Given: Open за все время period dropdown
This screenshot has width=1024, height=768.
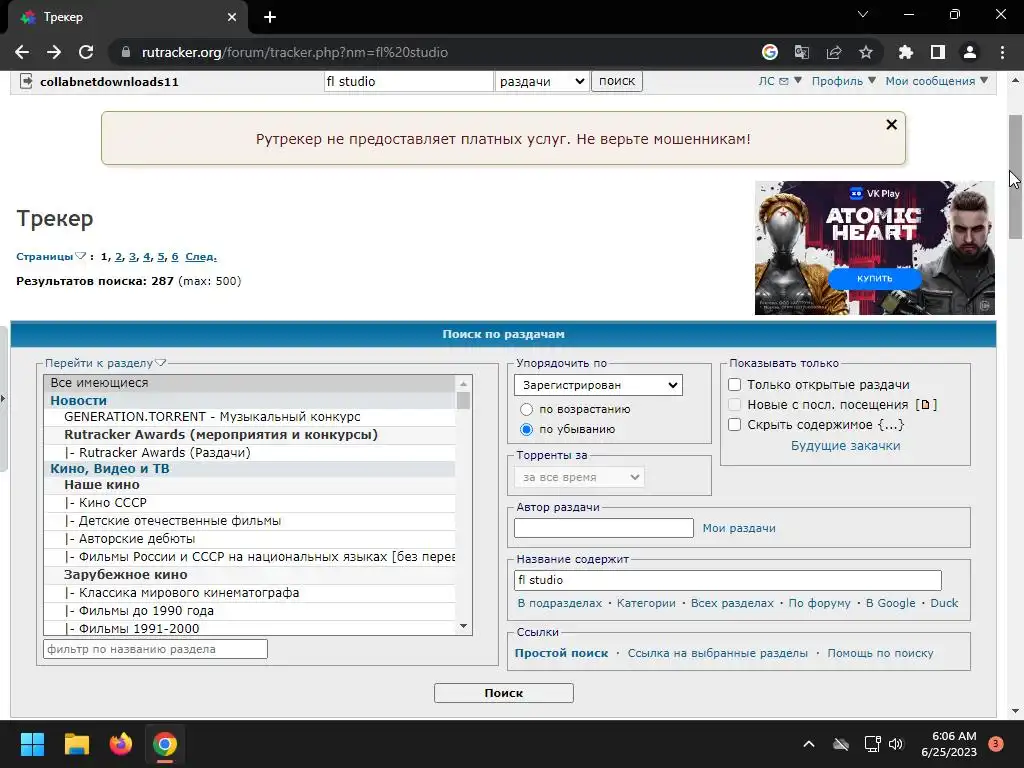Looking at the screenshot, I should coord(579,477).
